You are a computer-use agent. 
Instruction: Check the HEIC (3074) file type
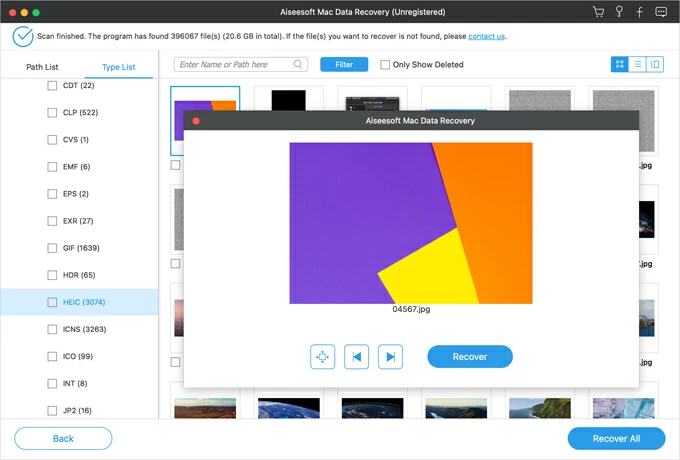[x=53, y=302]
